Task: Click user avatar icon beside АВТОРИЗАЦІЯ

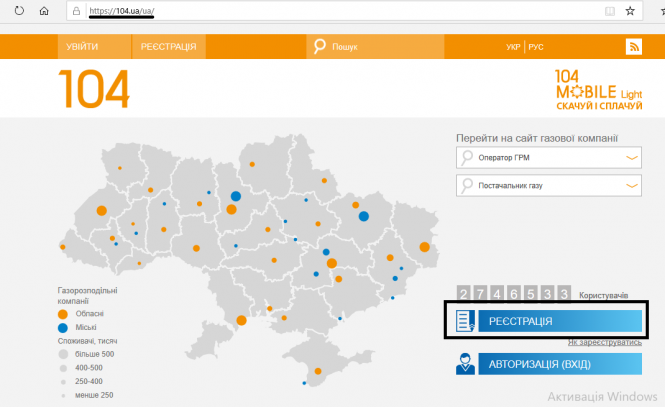Action: (x=465, y=364)
